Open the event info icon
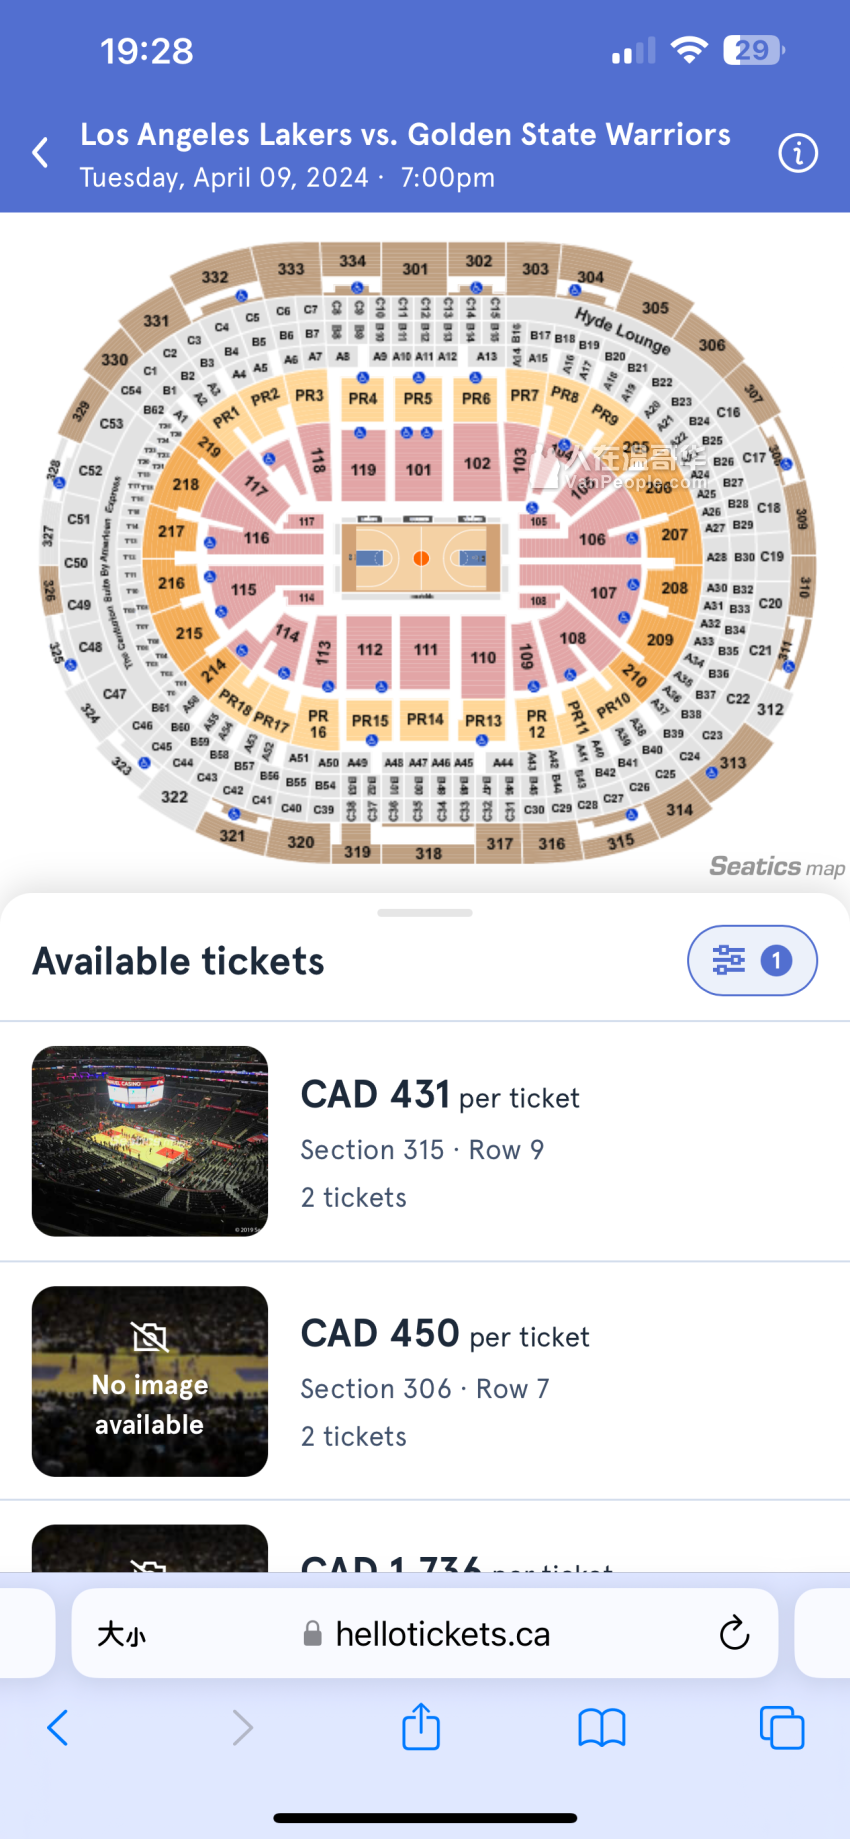 click(x=797, y=153)
